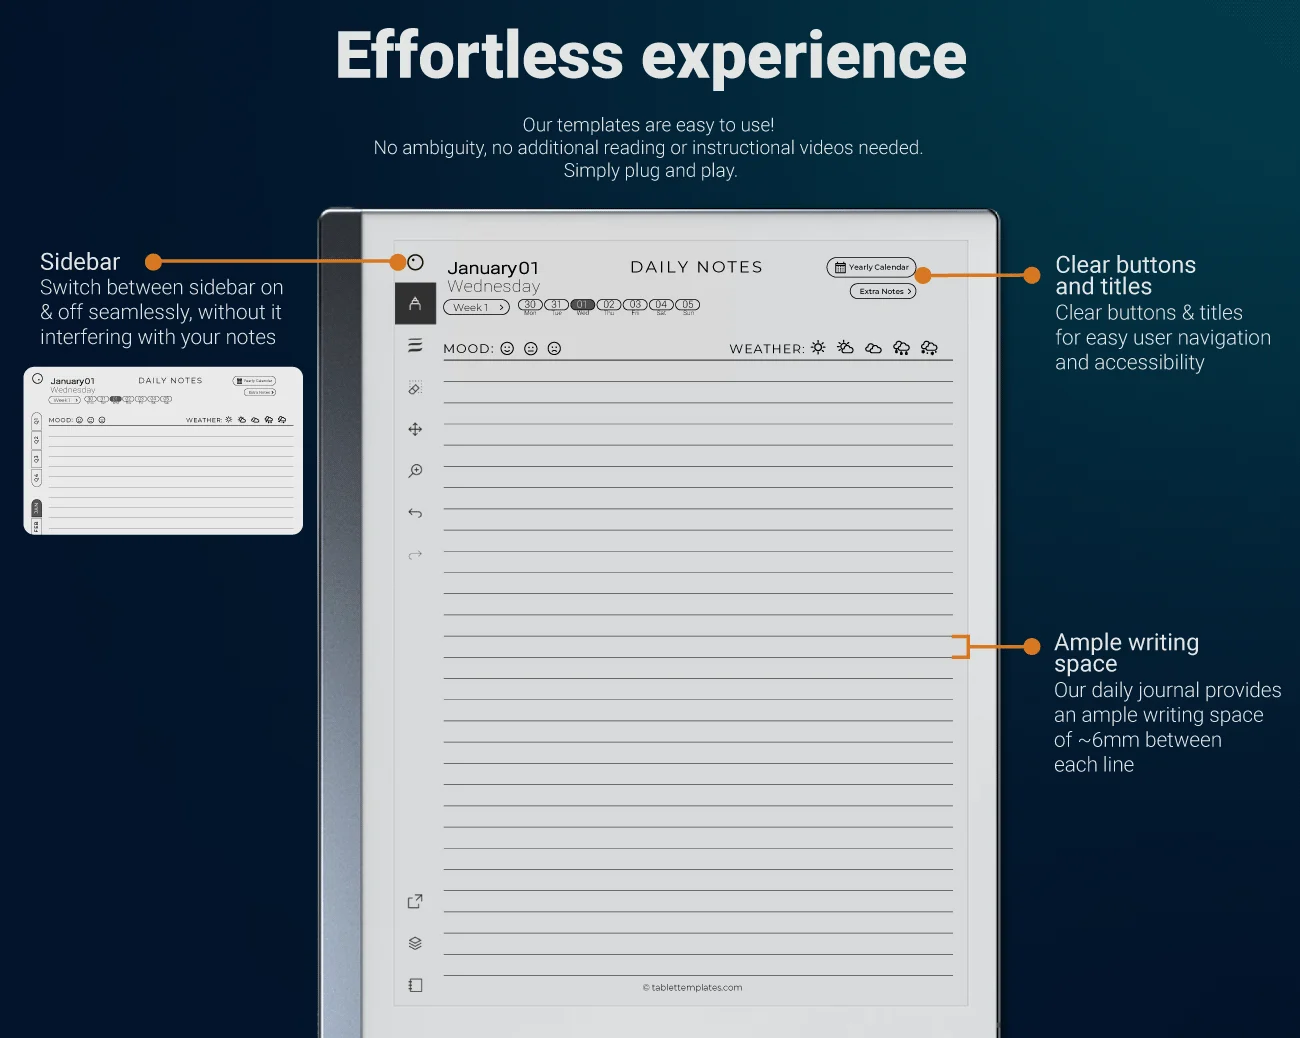This screenshot has width=1300, height=1038.
Task: Choose the sunny weather icon
Action: [818, 347]
